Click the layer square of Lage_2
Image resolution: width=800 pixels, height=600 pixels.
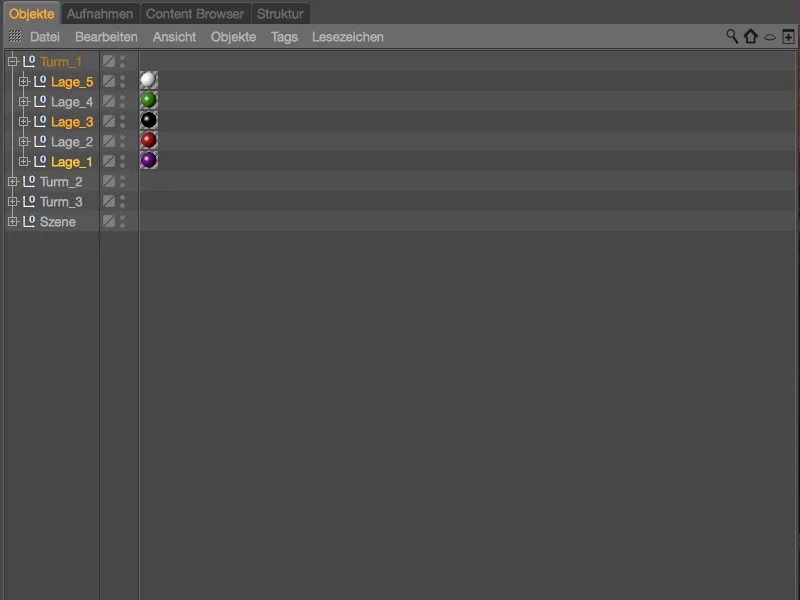[109, 141]
